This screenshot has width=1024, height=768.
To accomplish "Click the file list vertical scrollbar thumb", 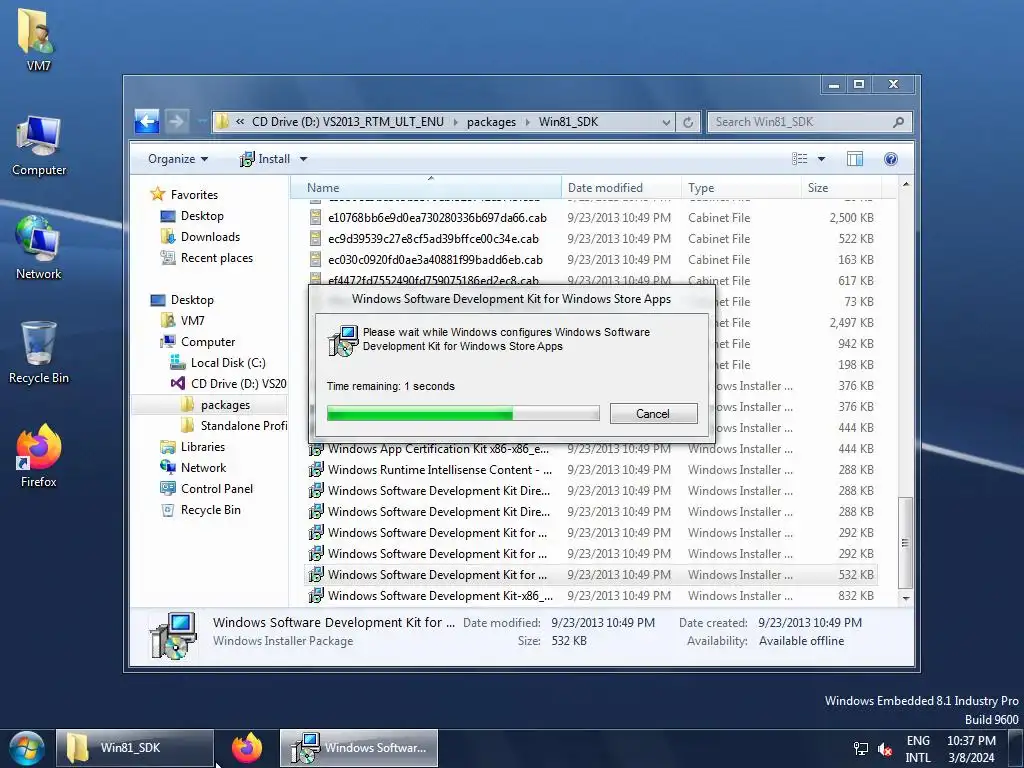I will [905, 542].
